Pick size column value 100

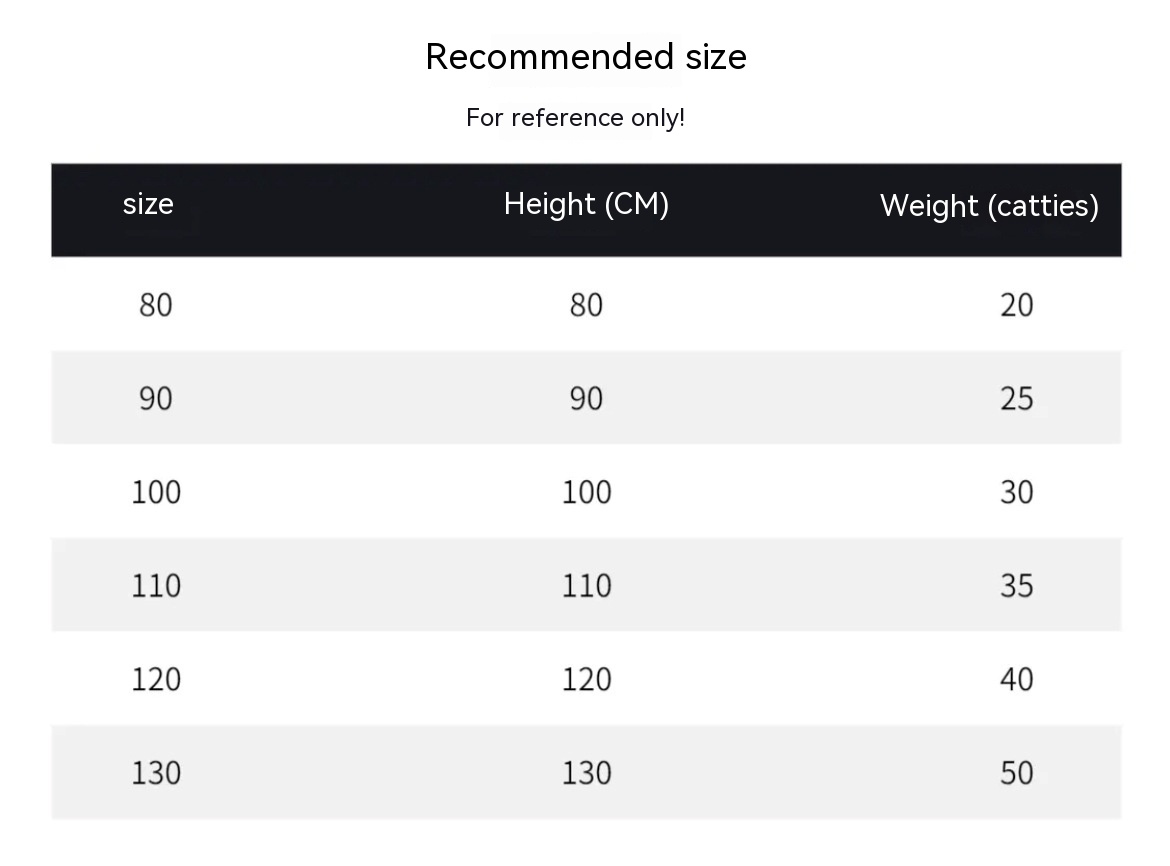[156, 492]
